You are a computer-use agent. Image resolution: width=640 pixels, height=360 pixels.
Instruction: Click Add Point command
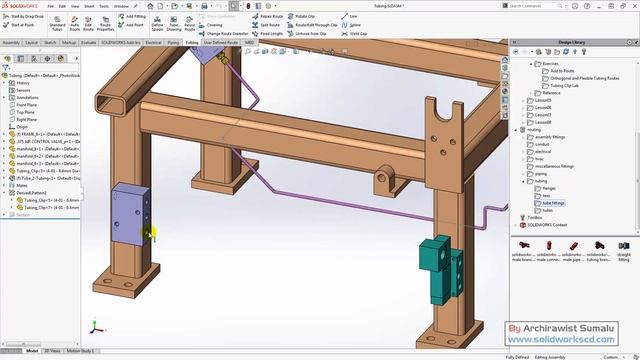131,25
